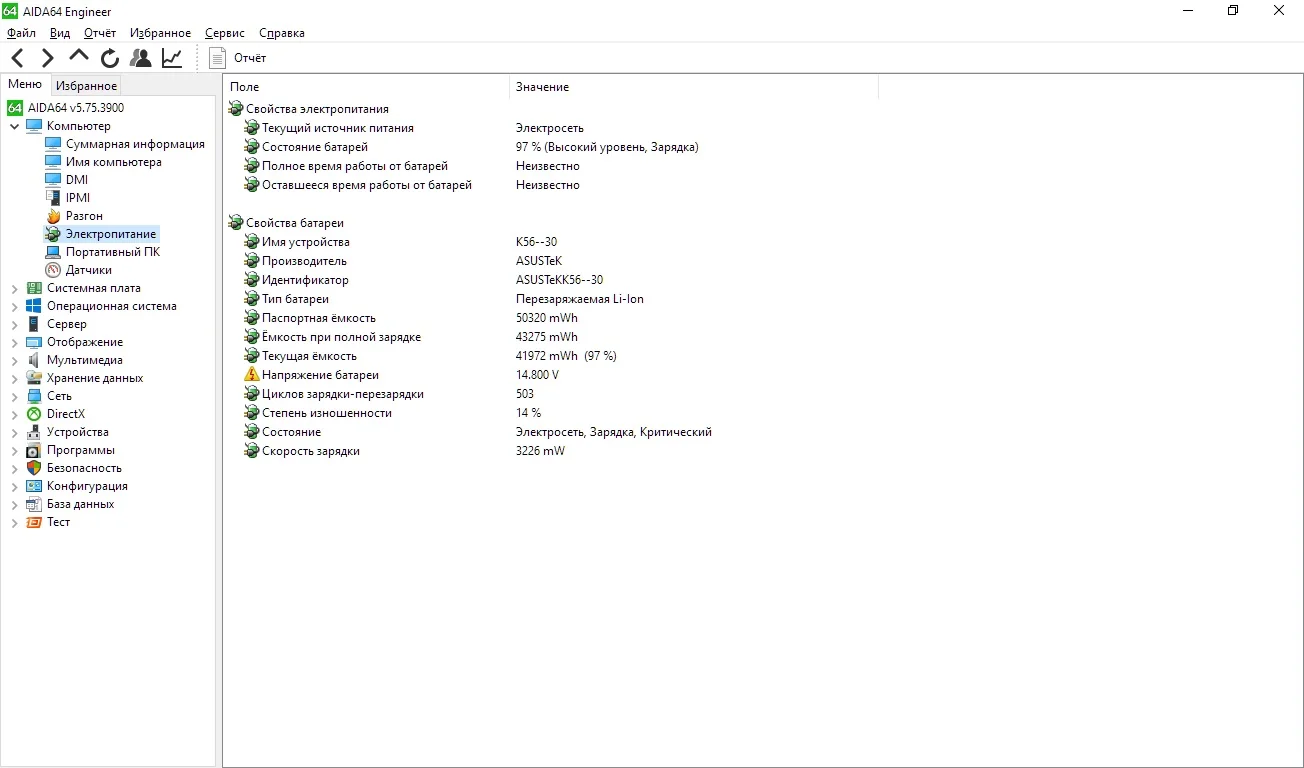1304x768 pixels.
Task: Select Имя компьютера in the tree
Action: [x=114, y=162]
